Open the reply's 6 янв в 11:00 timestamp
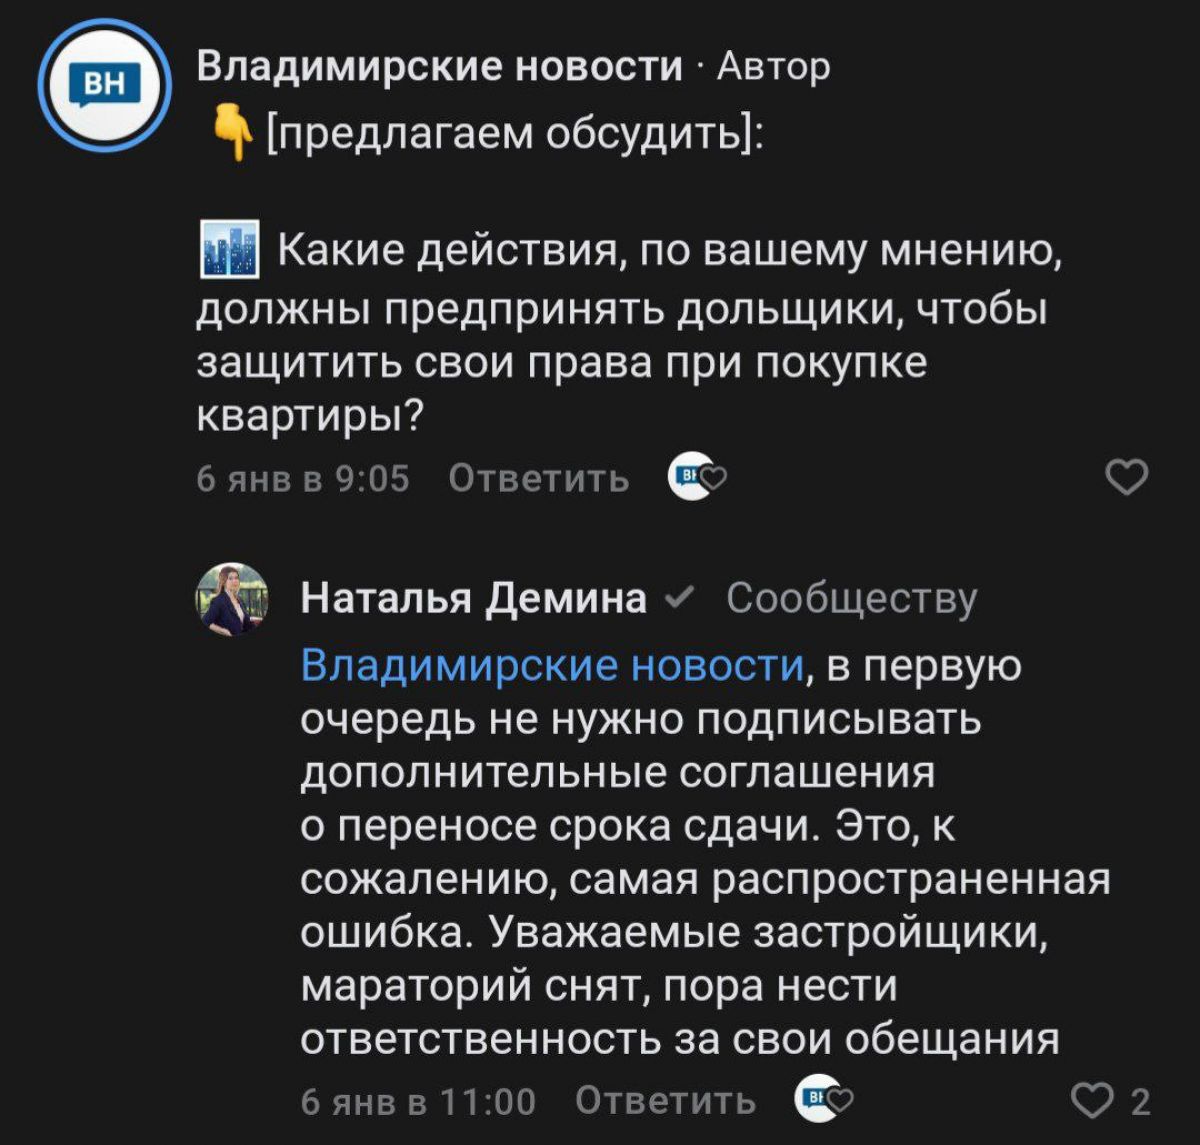 tap(418, 1101)
